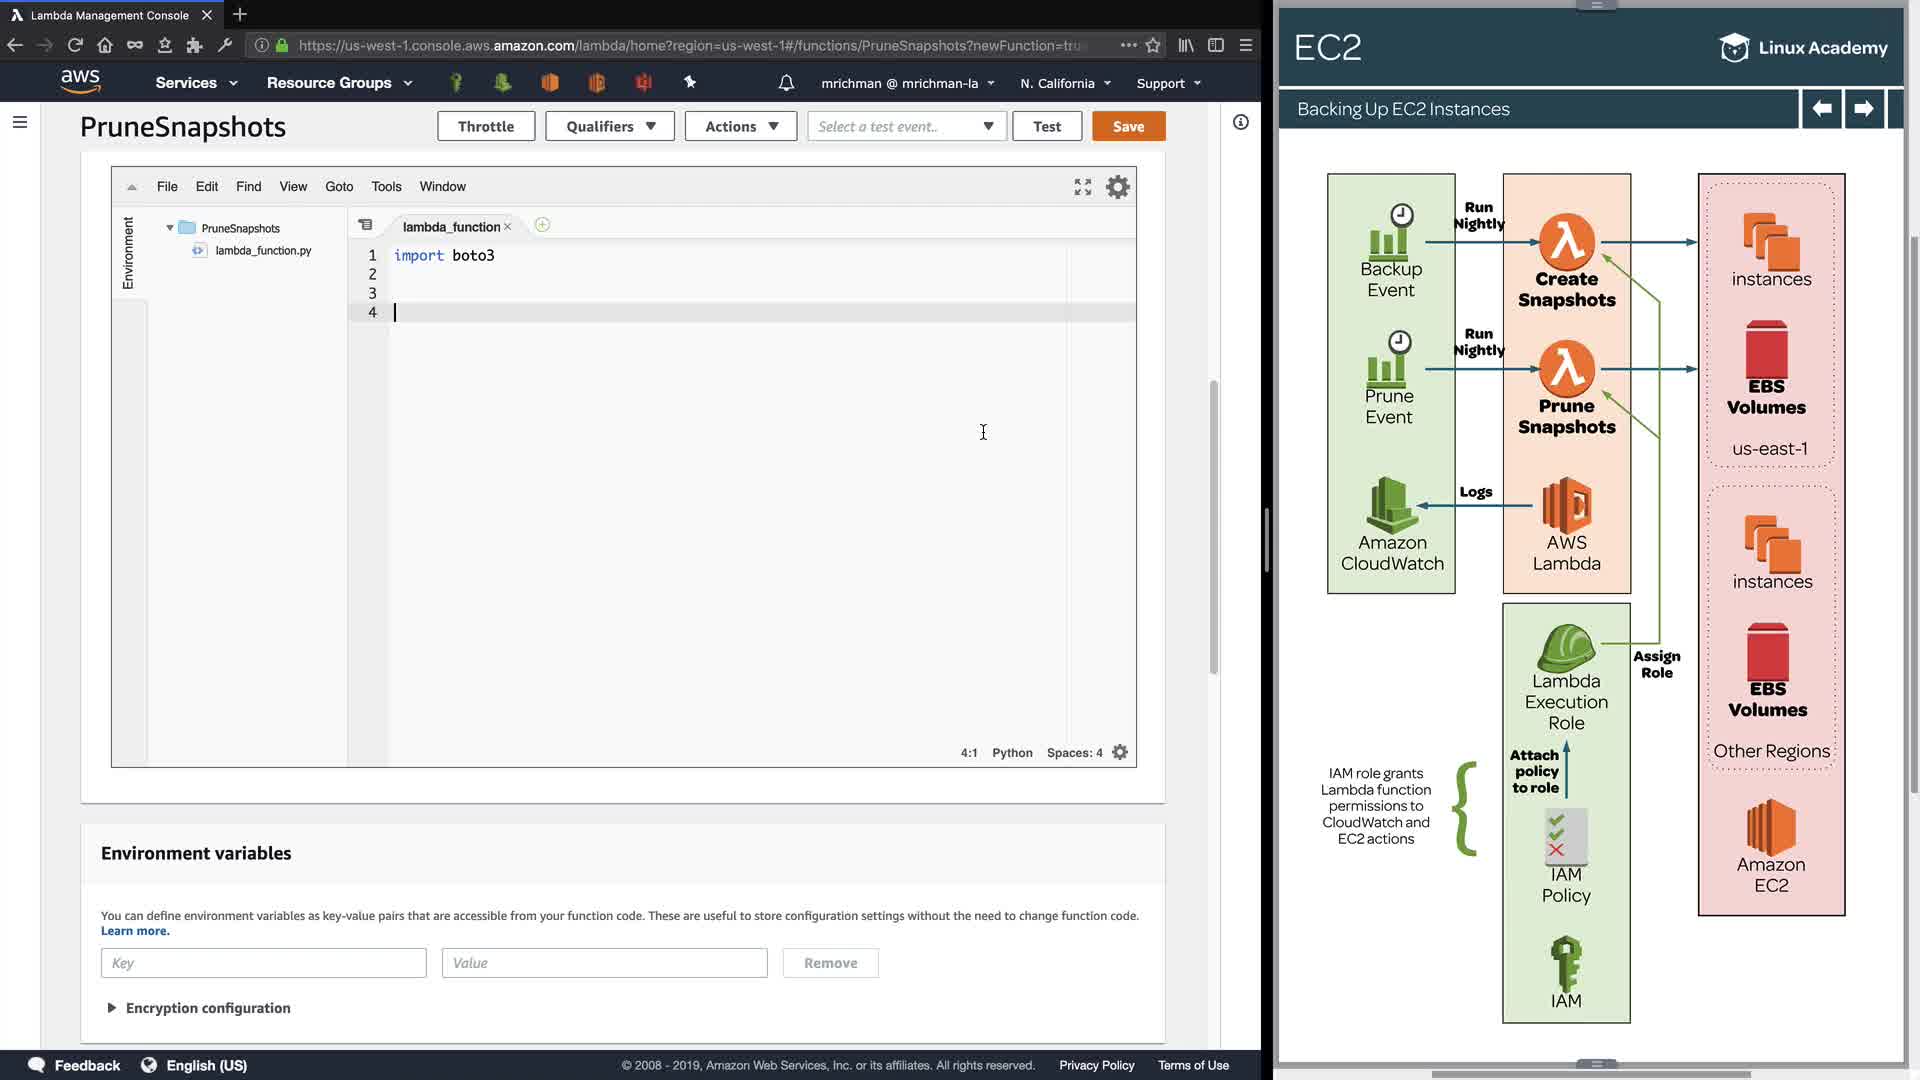Click the Learn more link
1920x1080 pixels.
[135, 931]
